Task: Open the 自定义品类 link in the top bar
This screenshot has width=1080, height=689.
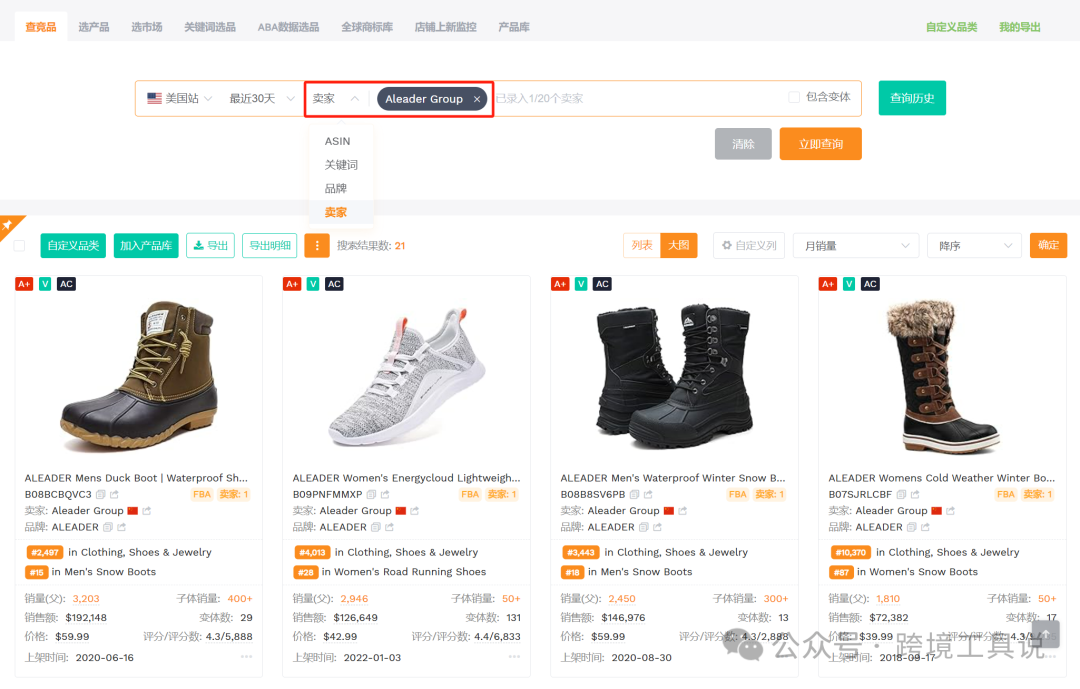Action: pos(951,27)
